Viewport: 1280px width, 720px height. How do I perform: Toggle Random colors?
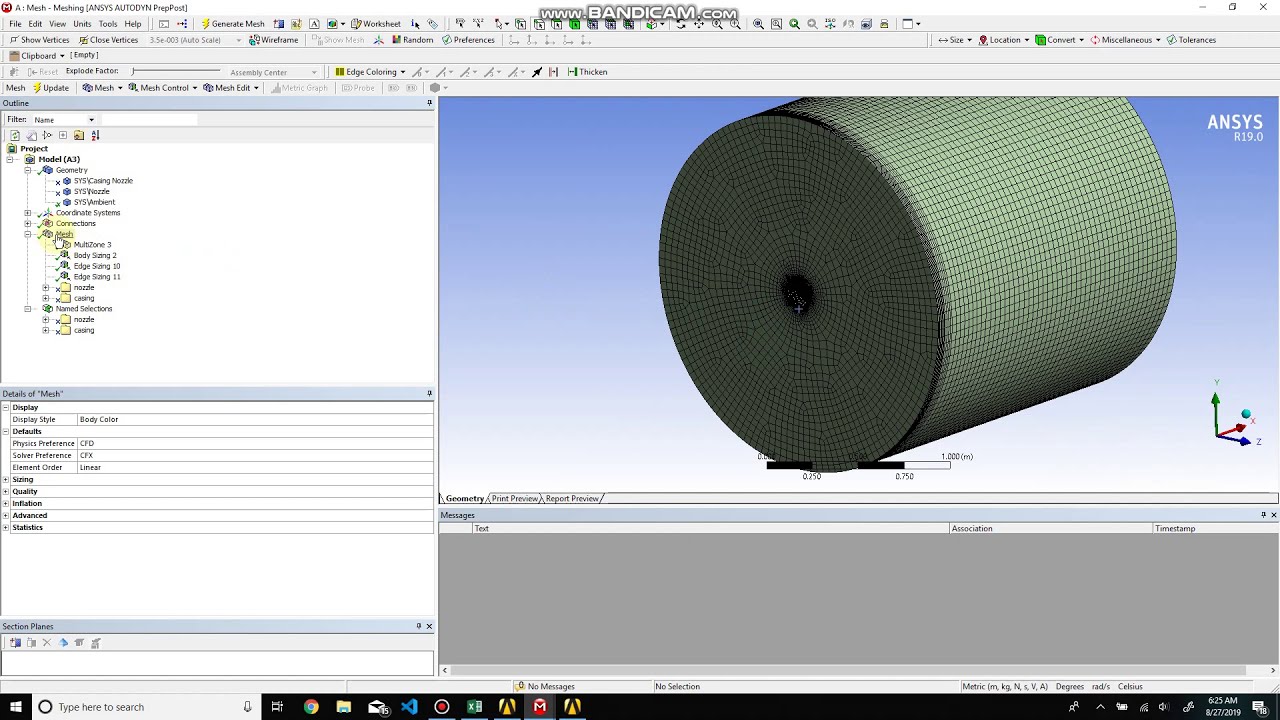tap(413, 40)
